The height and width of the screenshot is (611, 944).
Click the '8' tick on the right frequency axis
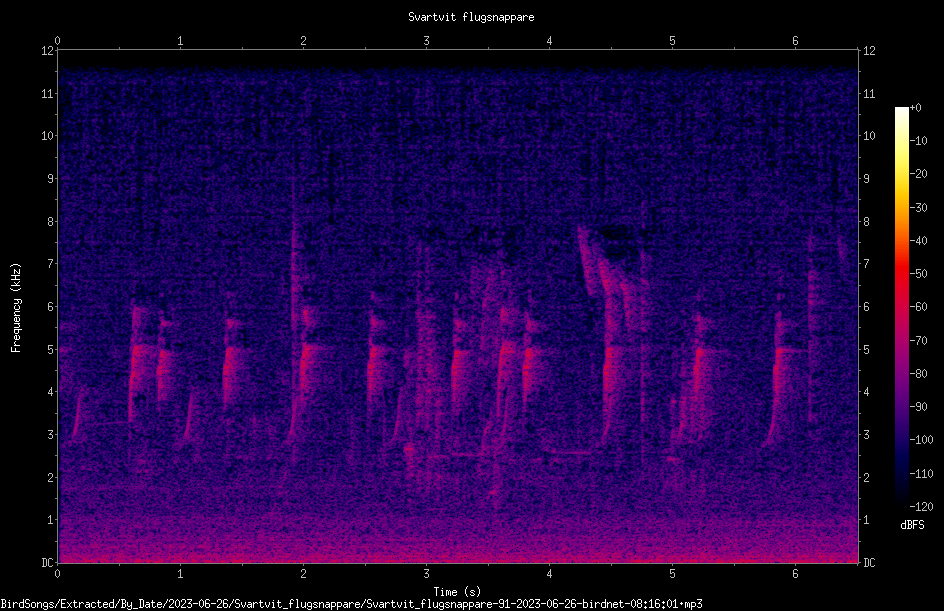point(866,222)
